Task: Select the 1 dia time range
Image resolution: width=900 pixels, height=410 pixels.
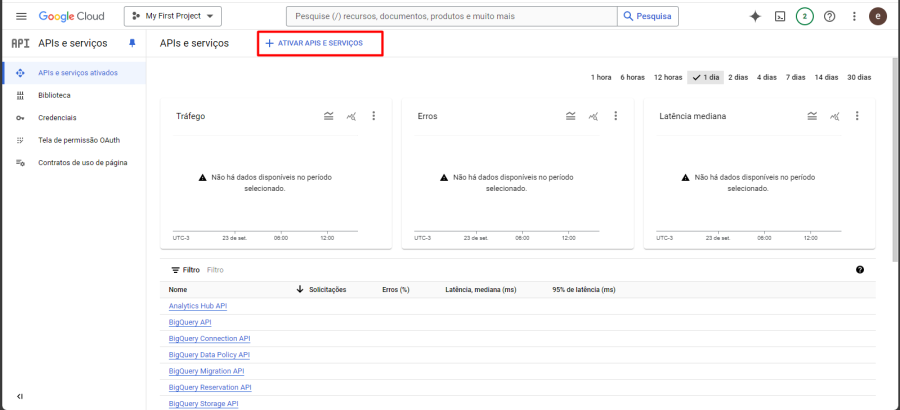Action: click(705, 77)
